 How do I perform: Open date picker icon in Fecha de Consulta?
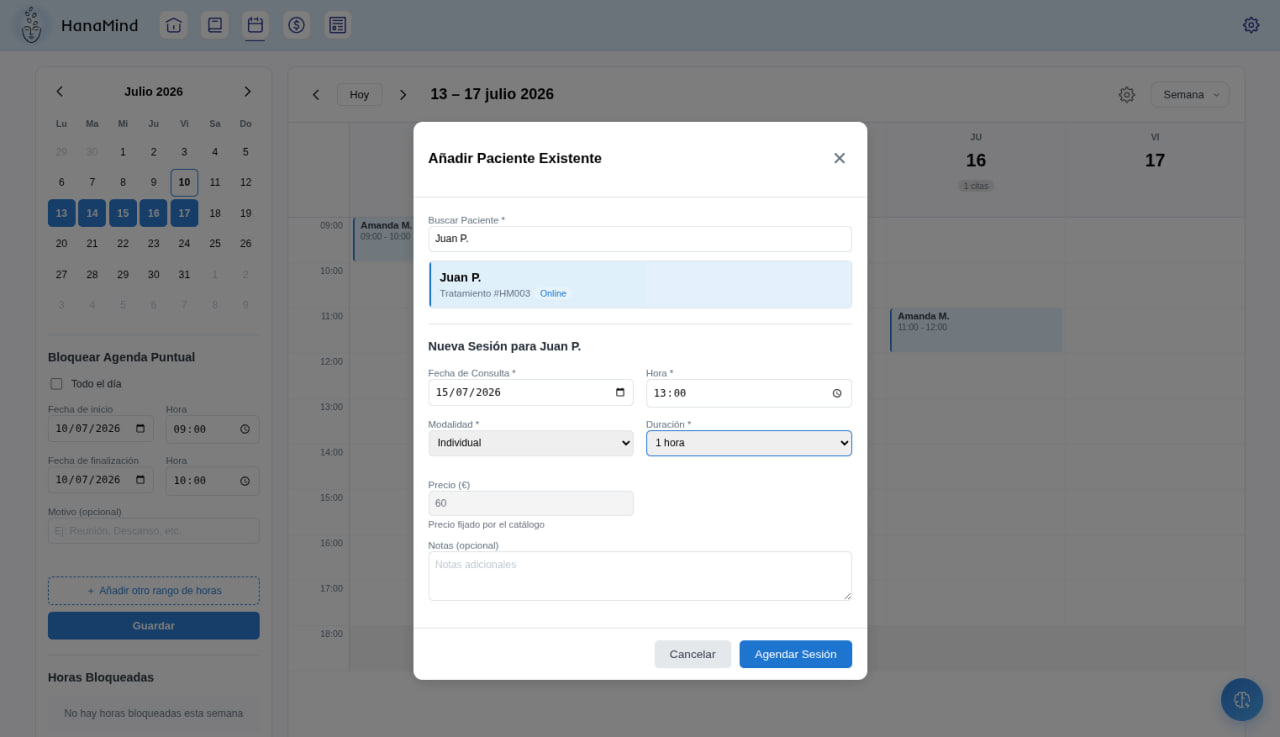click(x=620, y=392)
